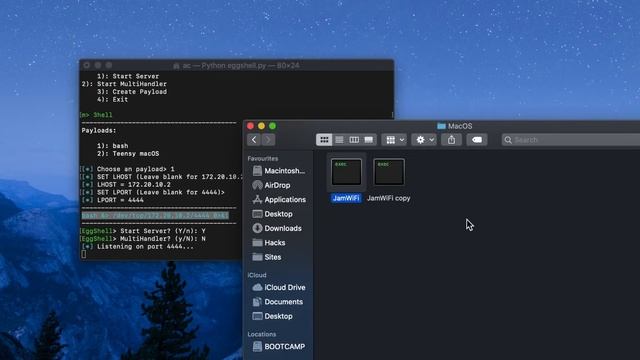Open Sites folder in sidebar
Screen dimensions: 640x360
click(x=267, y=257)
